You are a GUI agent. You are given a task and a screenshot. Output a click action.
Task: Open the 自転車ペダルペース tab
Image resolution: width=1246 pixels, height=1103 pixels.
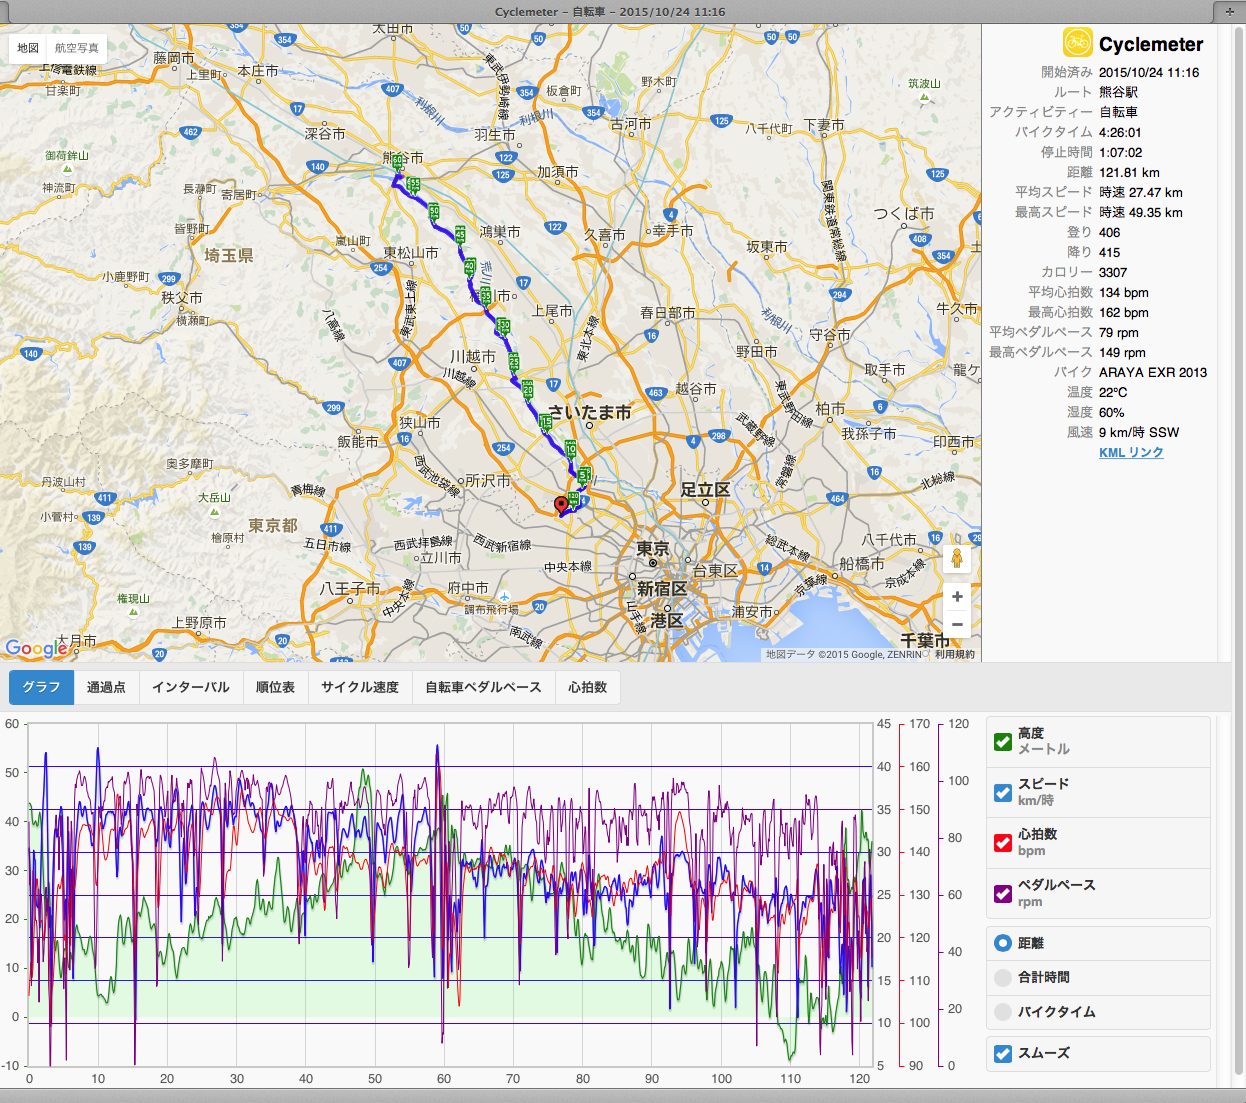483,687
